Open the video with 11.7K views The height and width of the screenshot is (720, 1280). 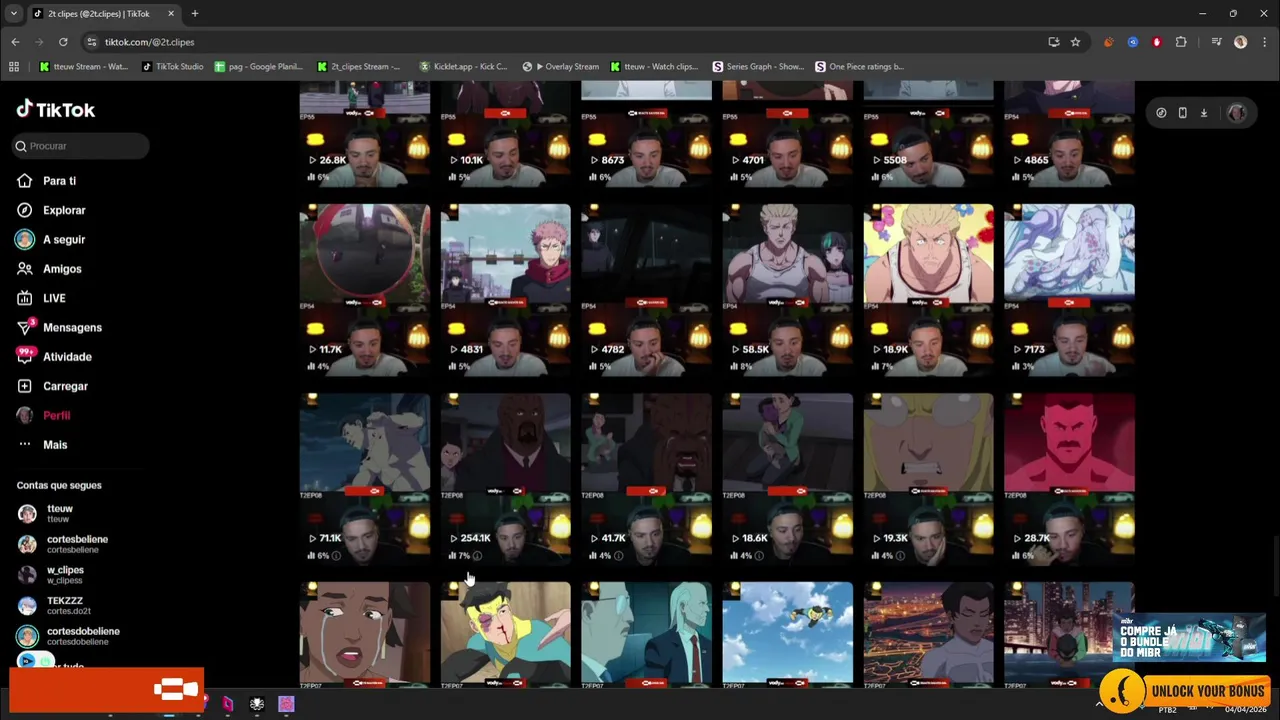point(365,290)
